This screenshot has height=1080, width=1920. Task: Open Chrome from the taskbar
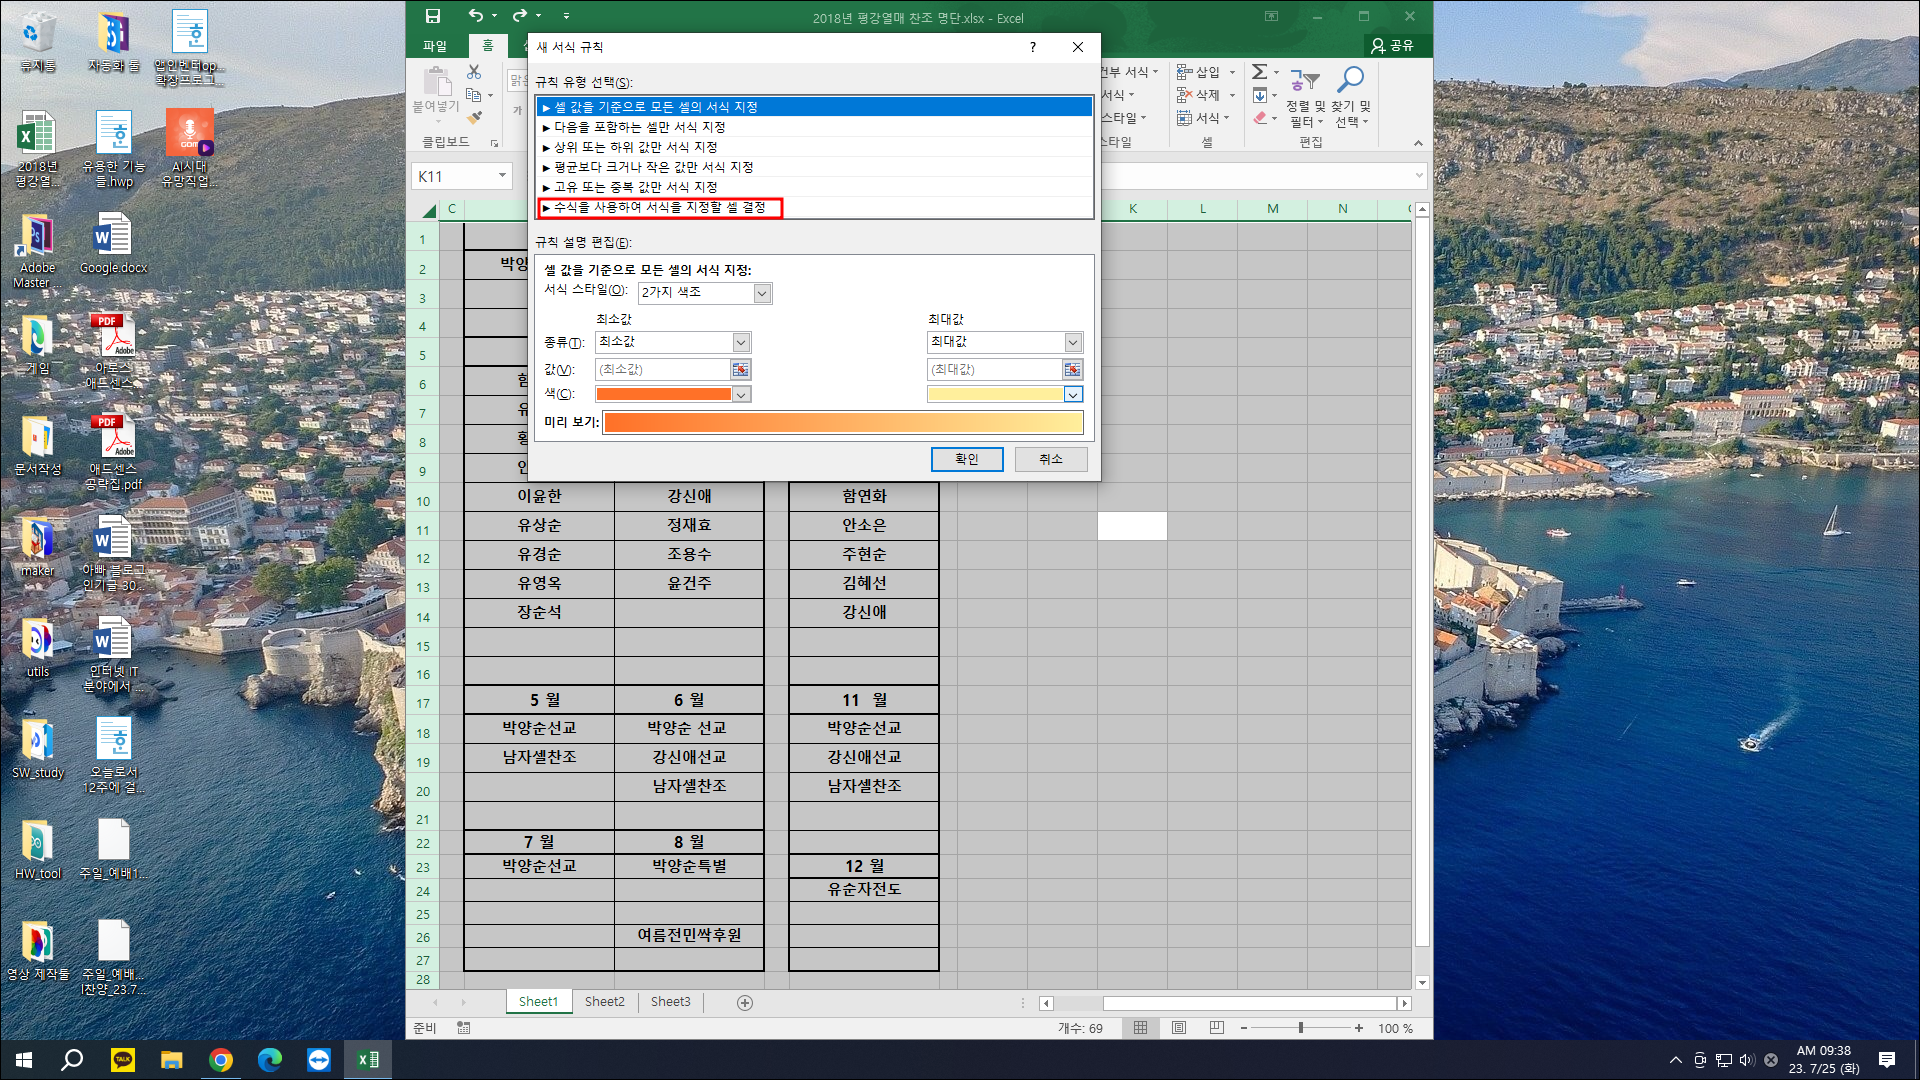[x=221, y=1060]
